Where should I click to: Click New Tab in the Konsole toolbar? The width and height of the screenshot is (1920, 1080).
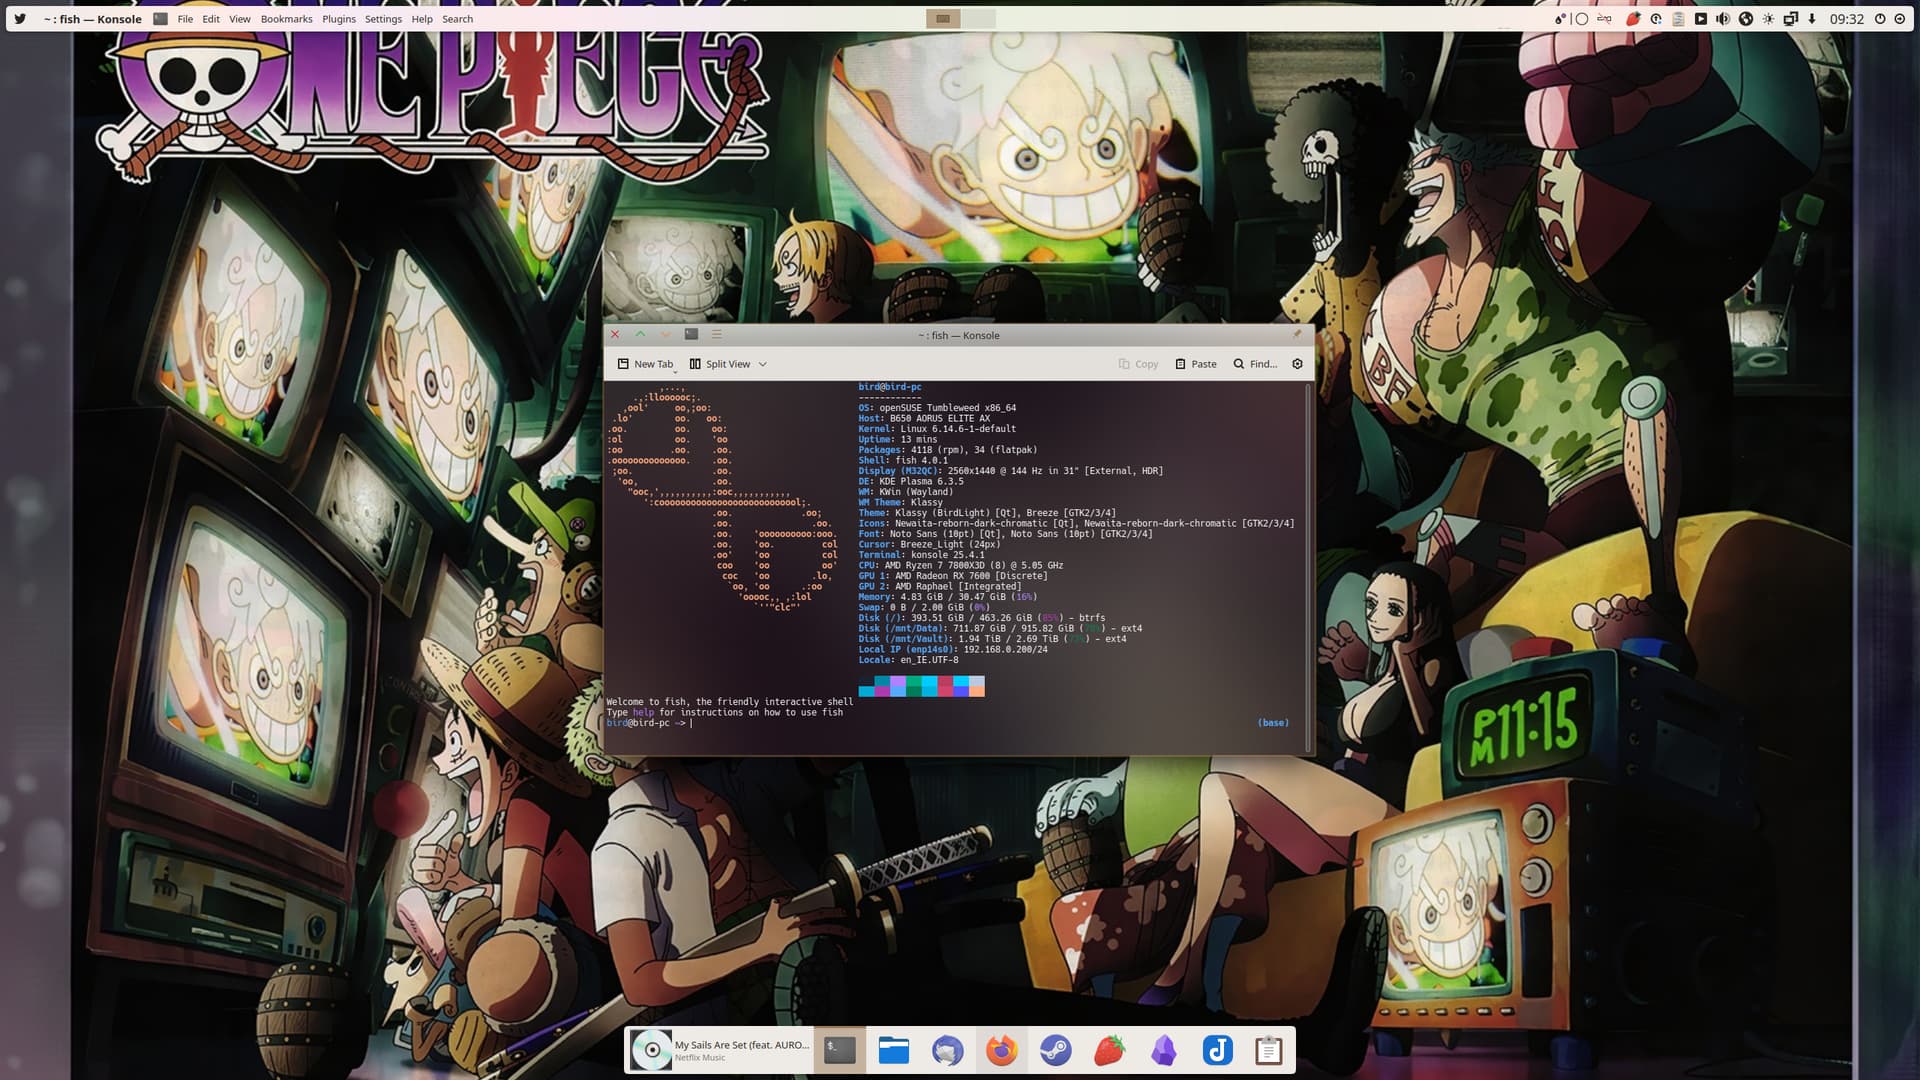645,364
